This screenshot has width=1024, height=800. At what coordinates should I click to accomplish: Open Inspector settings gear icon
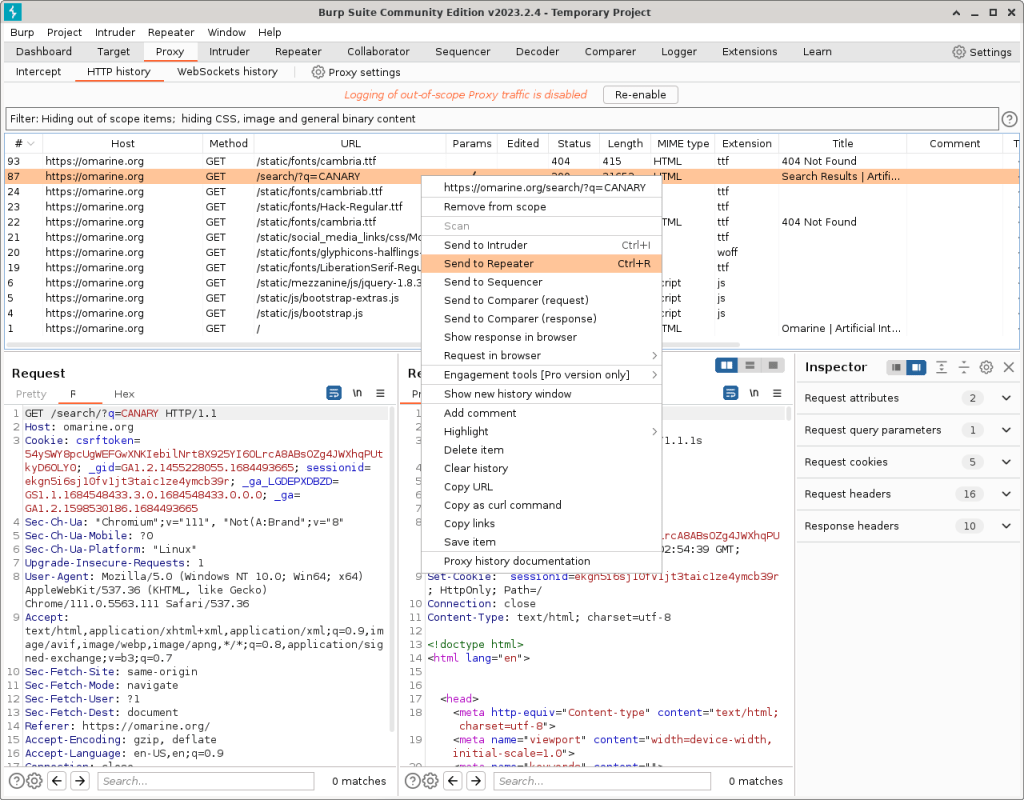coord(986,367)
